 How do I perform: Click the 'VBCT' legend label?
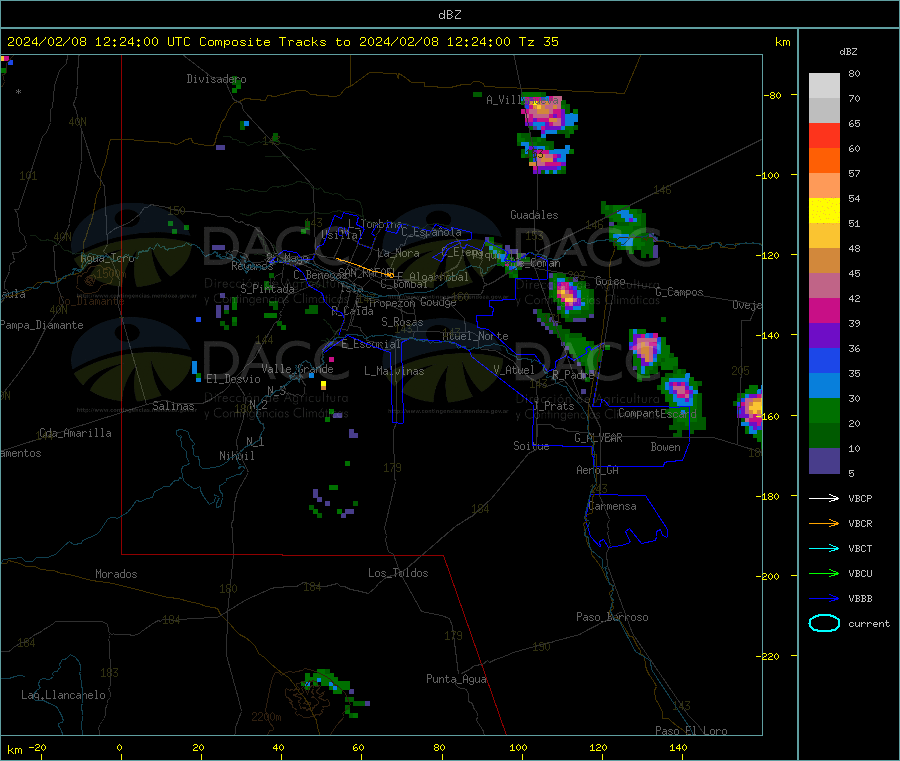pyautogui.click(x=860, y=548)
